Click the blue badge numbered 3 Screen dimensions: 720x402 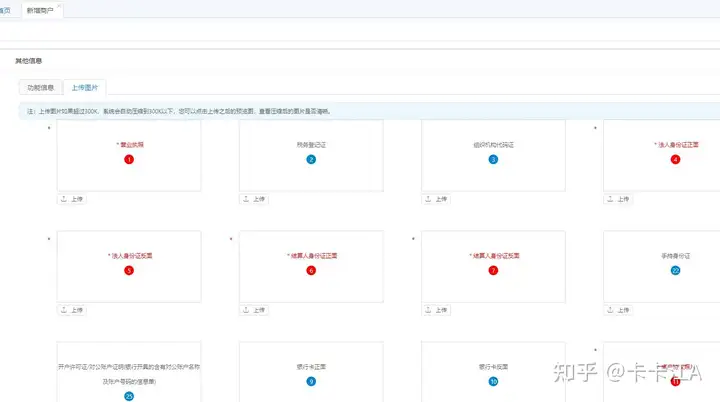(x=493, y=159)
